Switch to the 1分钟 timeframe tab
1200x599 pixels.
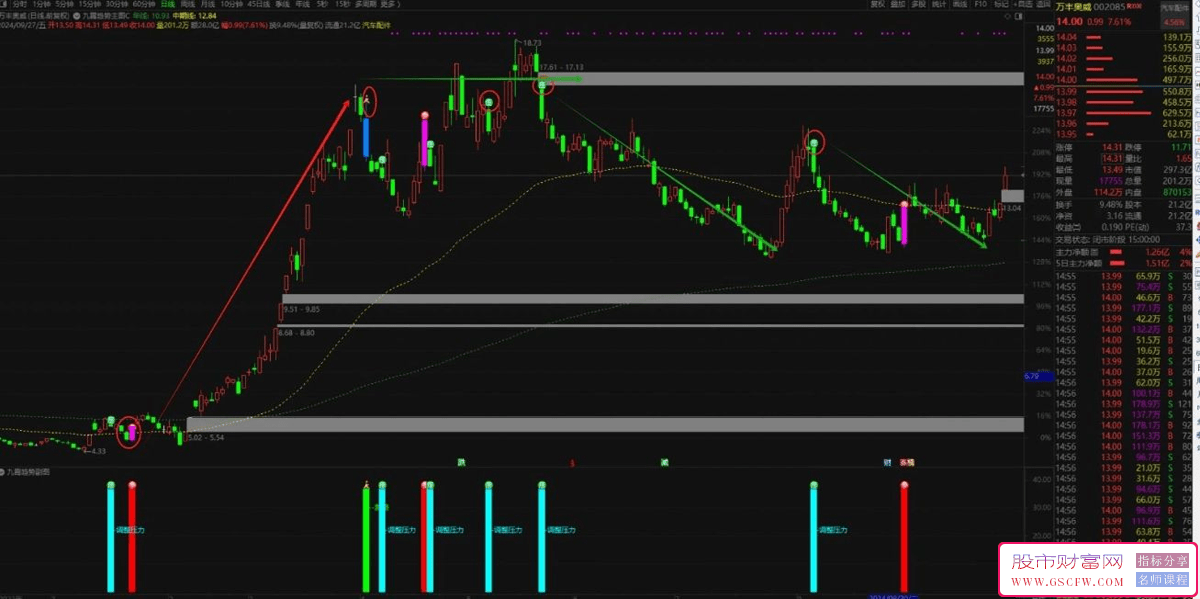(44, 5)
